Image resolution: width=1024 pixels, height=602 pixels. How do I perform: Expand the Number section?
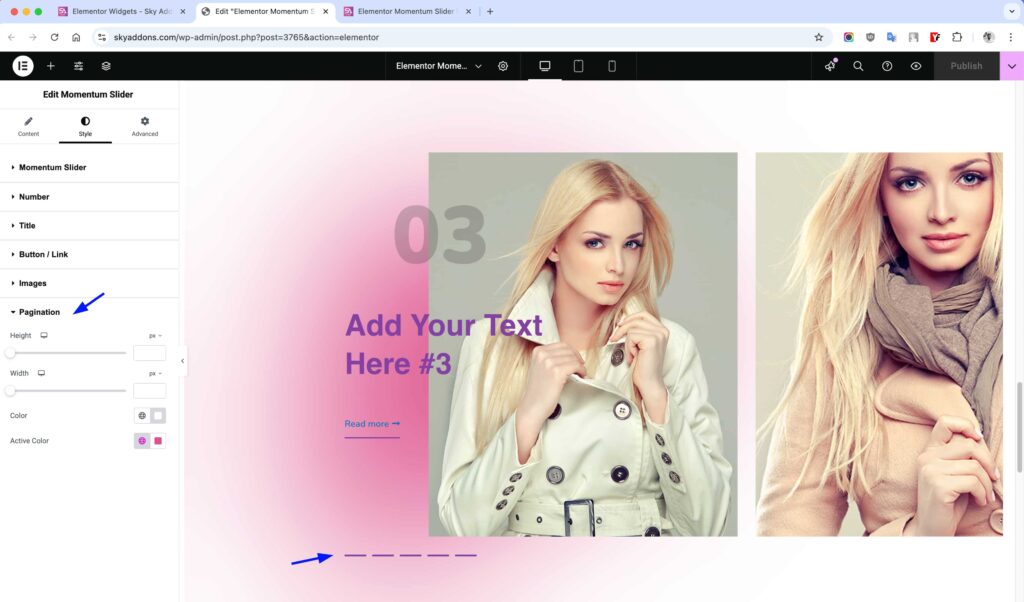pos(89,197)
